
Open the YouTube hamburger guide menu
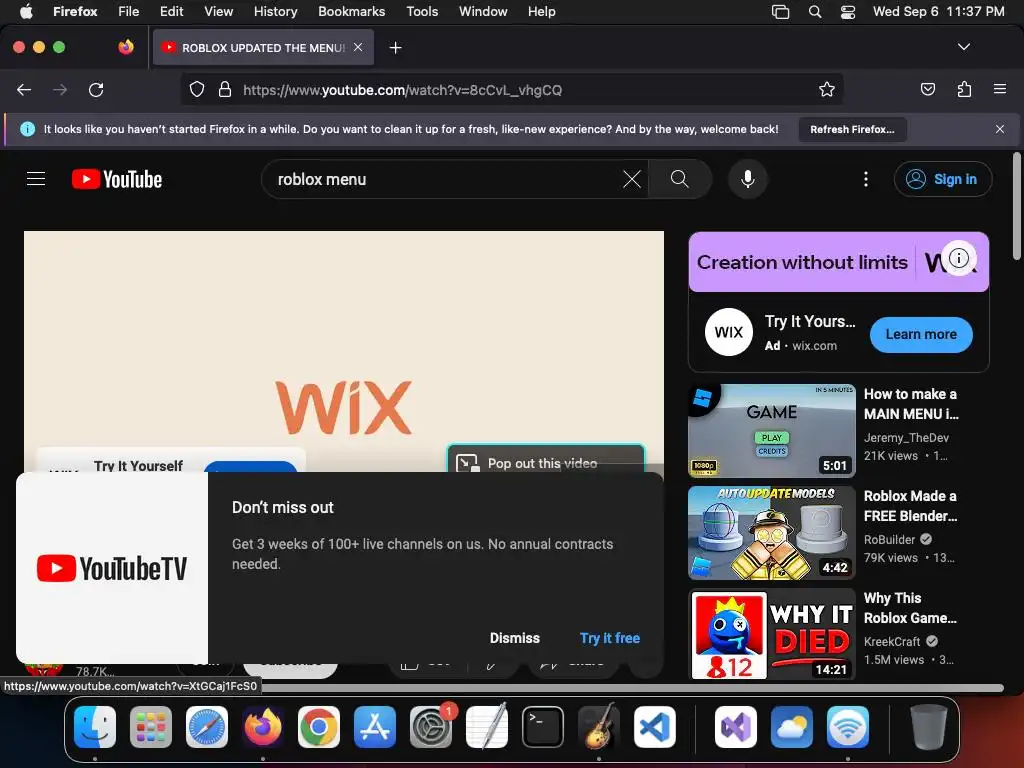[36, 179]
